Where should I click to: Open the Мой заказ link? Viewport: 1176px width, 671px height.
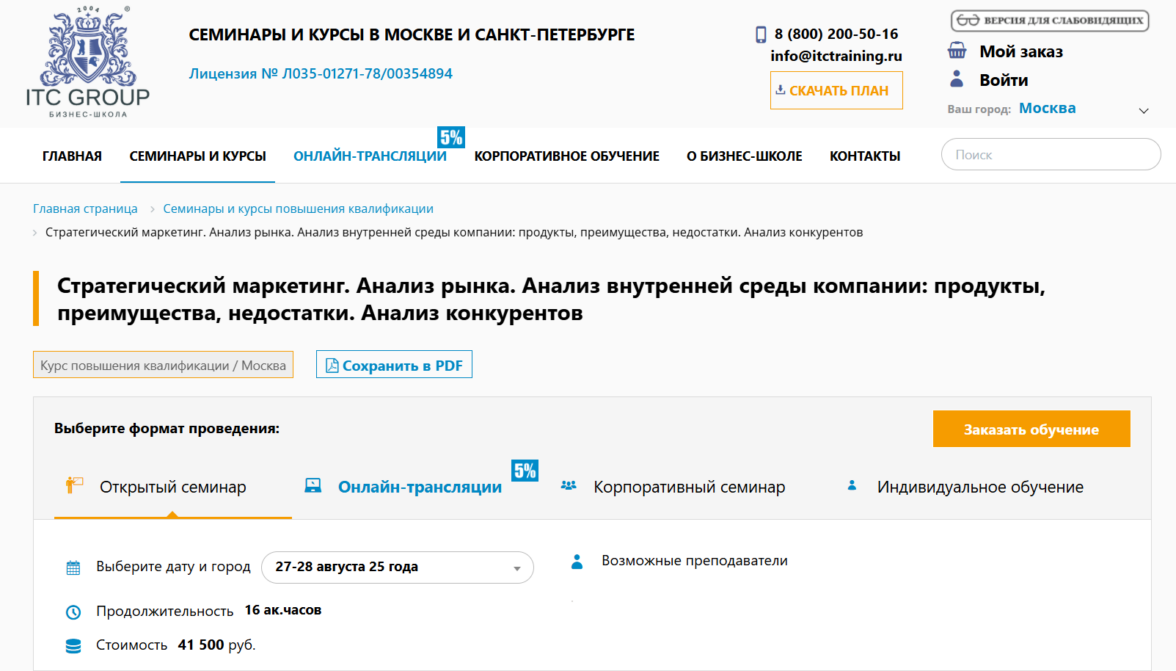pyautogui.click(x=1021, y=51)
